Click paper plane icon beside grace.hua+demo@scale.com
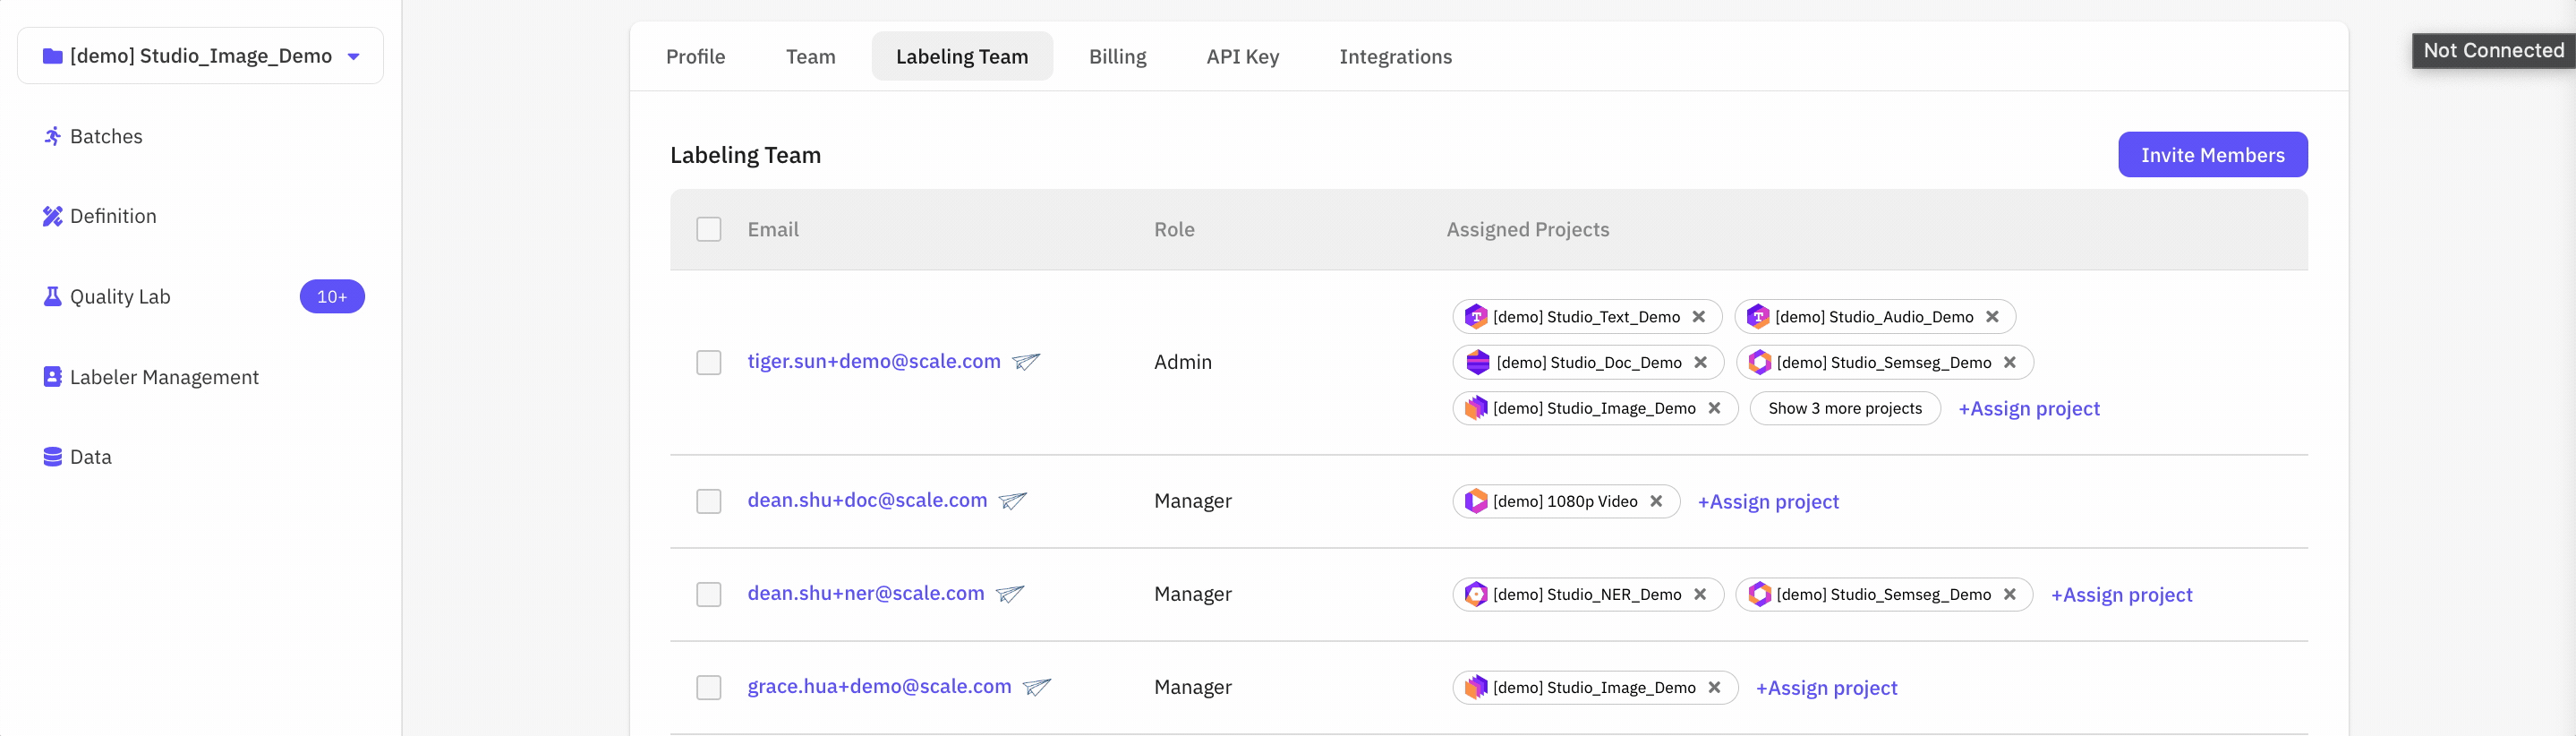This screenshot has height=736, width=2576. pyautogui.click(x=1037, y=687)
